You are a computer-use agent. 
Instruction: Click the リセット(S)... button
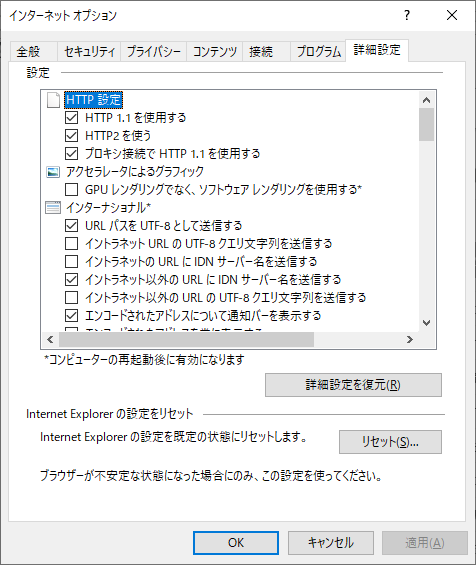[x=390, y=442]
